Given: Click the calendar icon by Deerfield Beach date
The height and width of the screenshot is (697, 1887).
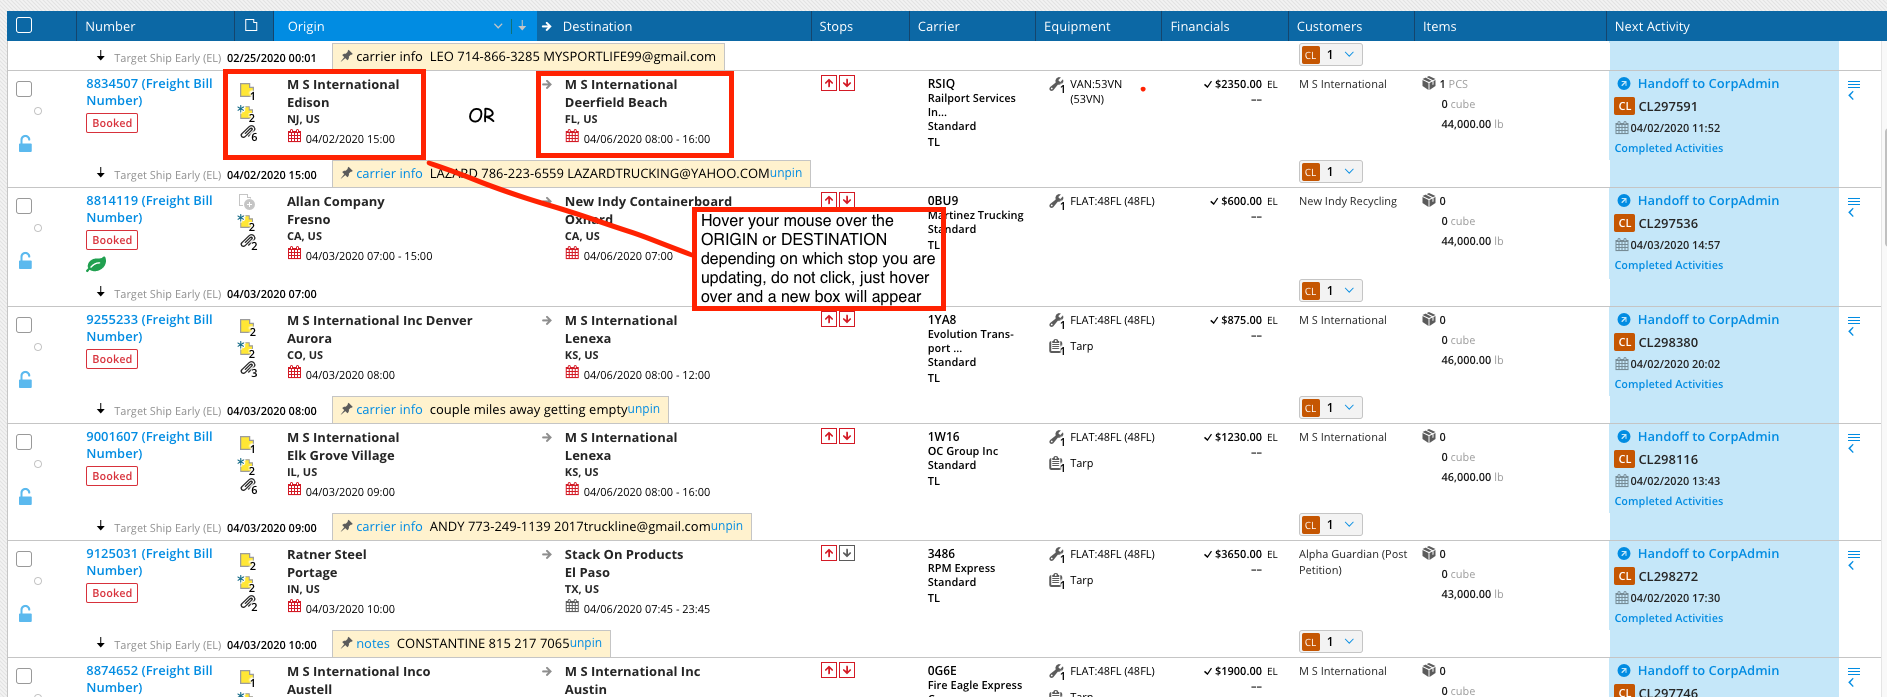Looking at the screenshot, I should point(572,137).
